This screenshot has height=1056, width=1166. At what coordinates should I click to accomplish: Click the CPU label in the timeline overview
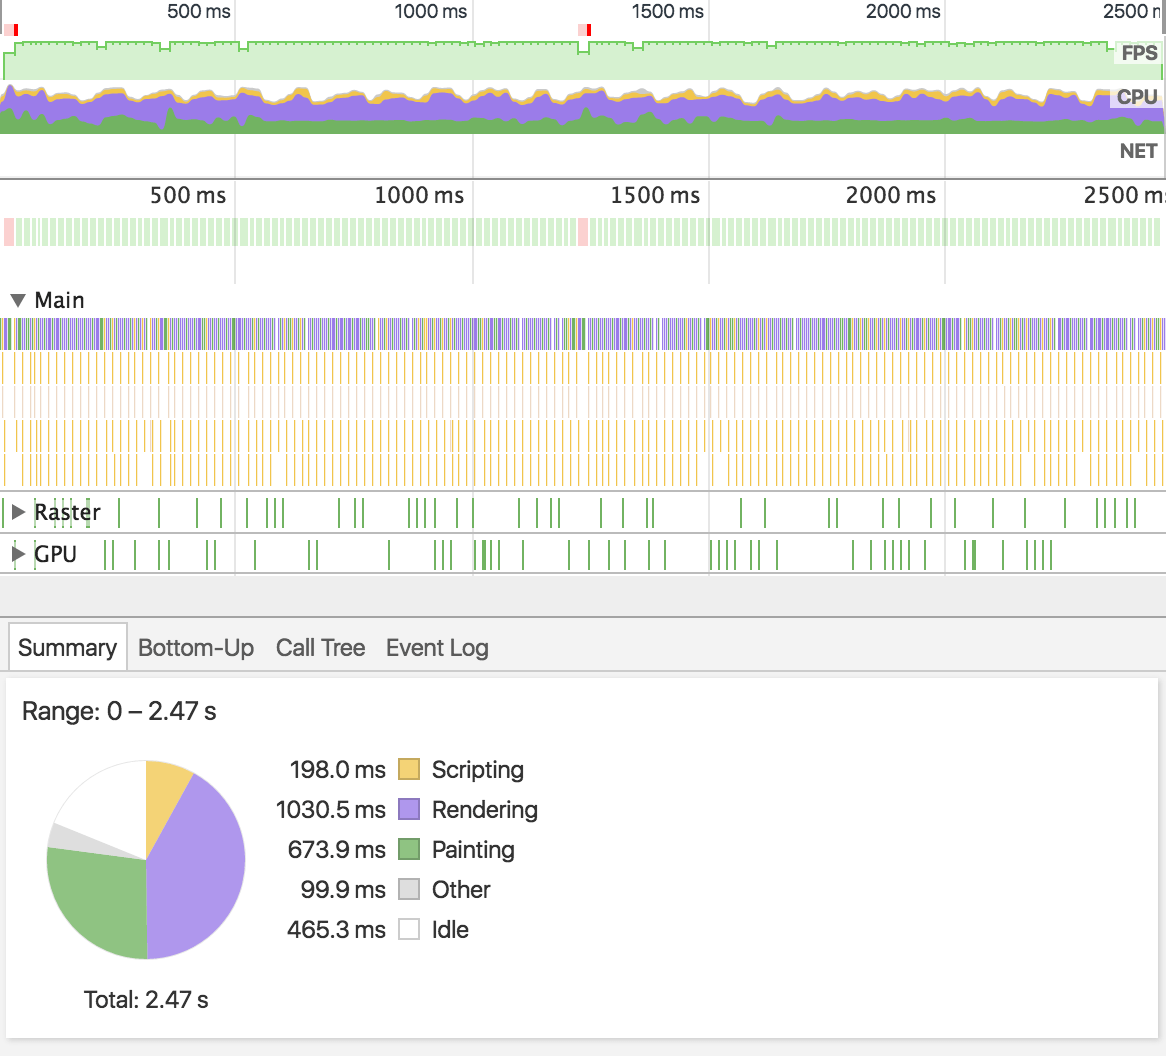coord(1139,97)
